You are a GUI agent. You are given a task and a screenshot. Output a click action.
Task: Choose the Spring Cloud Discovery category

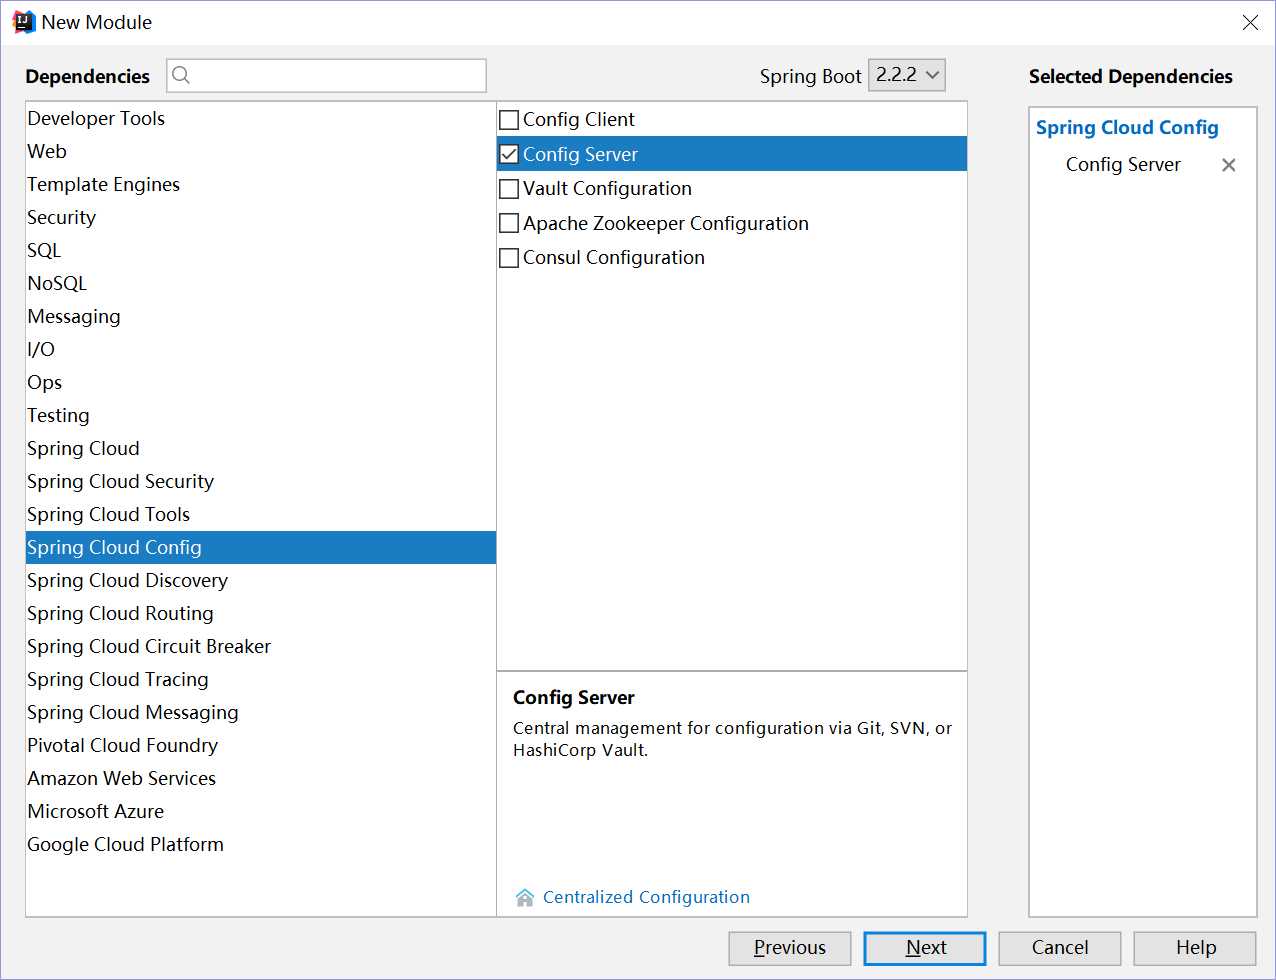click(x=261, y=580)
